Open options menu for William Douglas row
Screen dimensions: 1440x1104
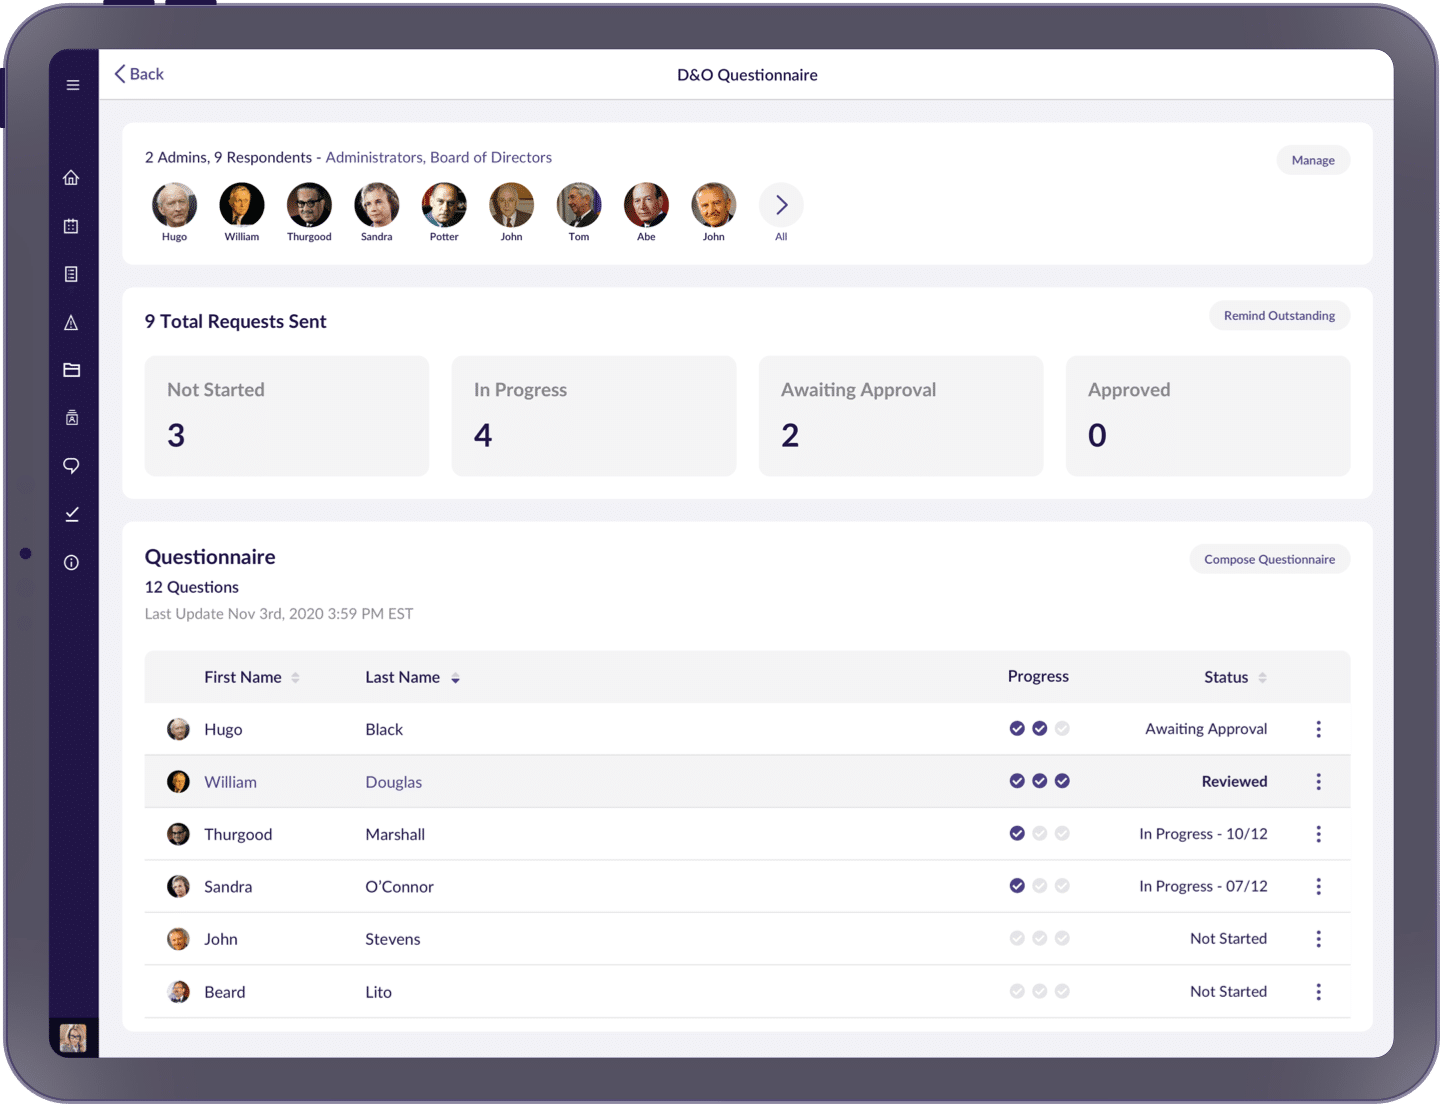(x=1318, y=782)
